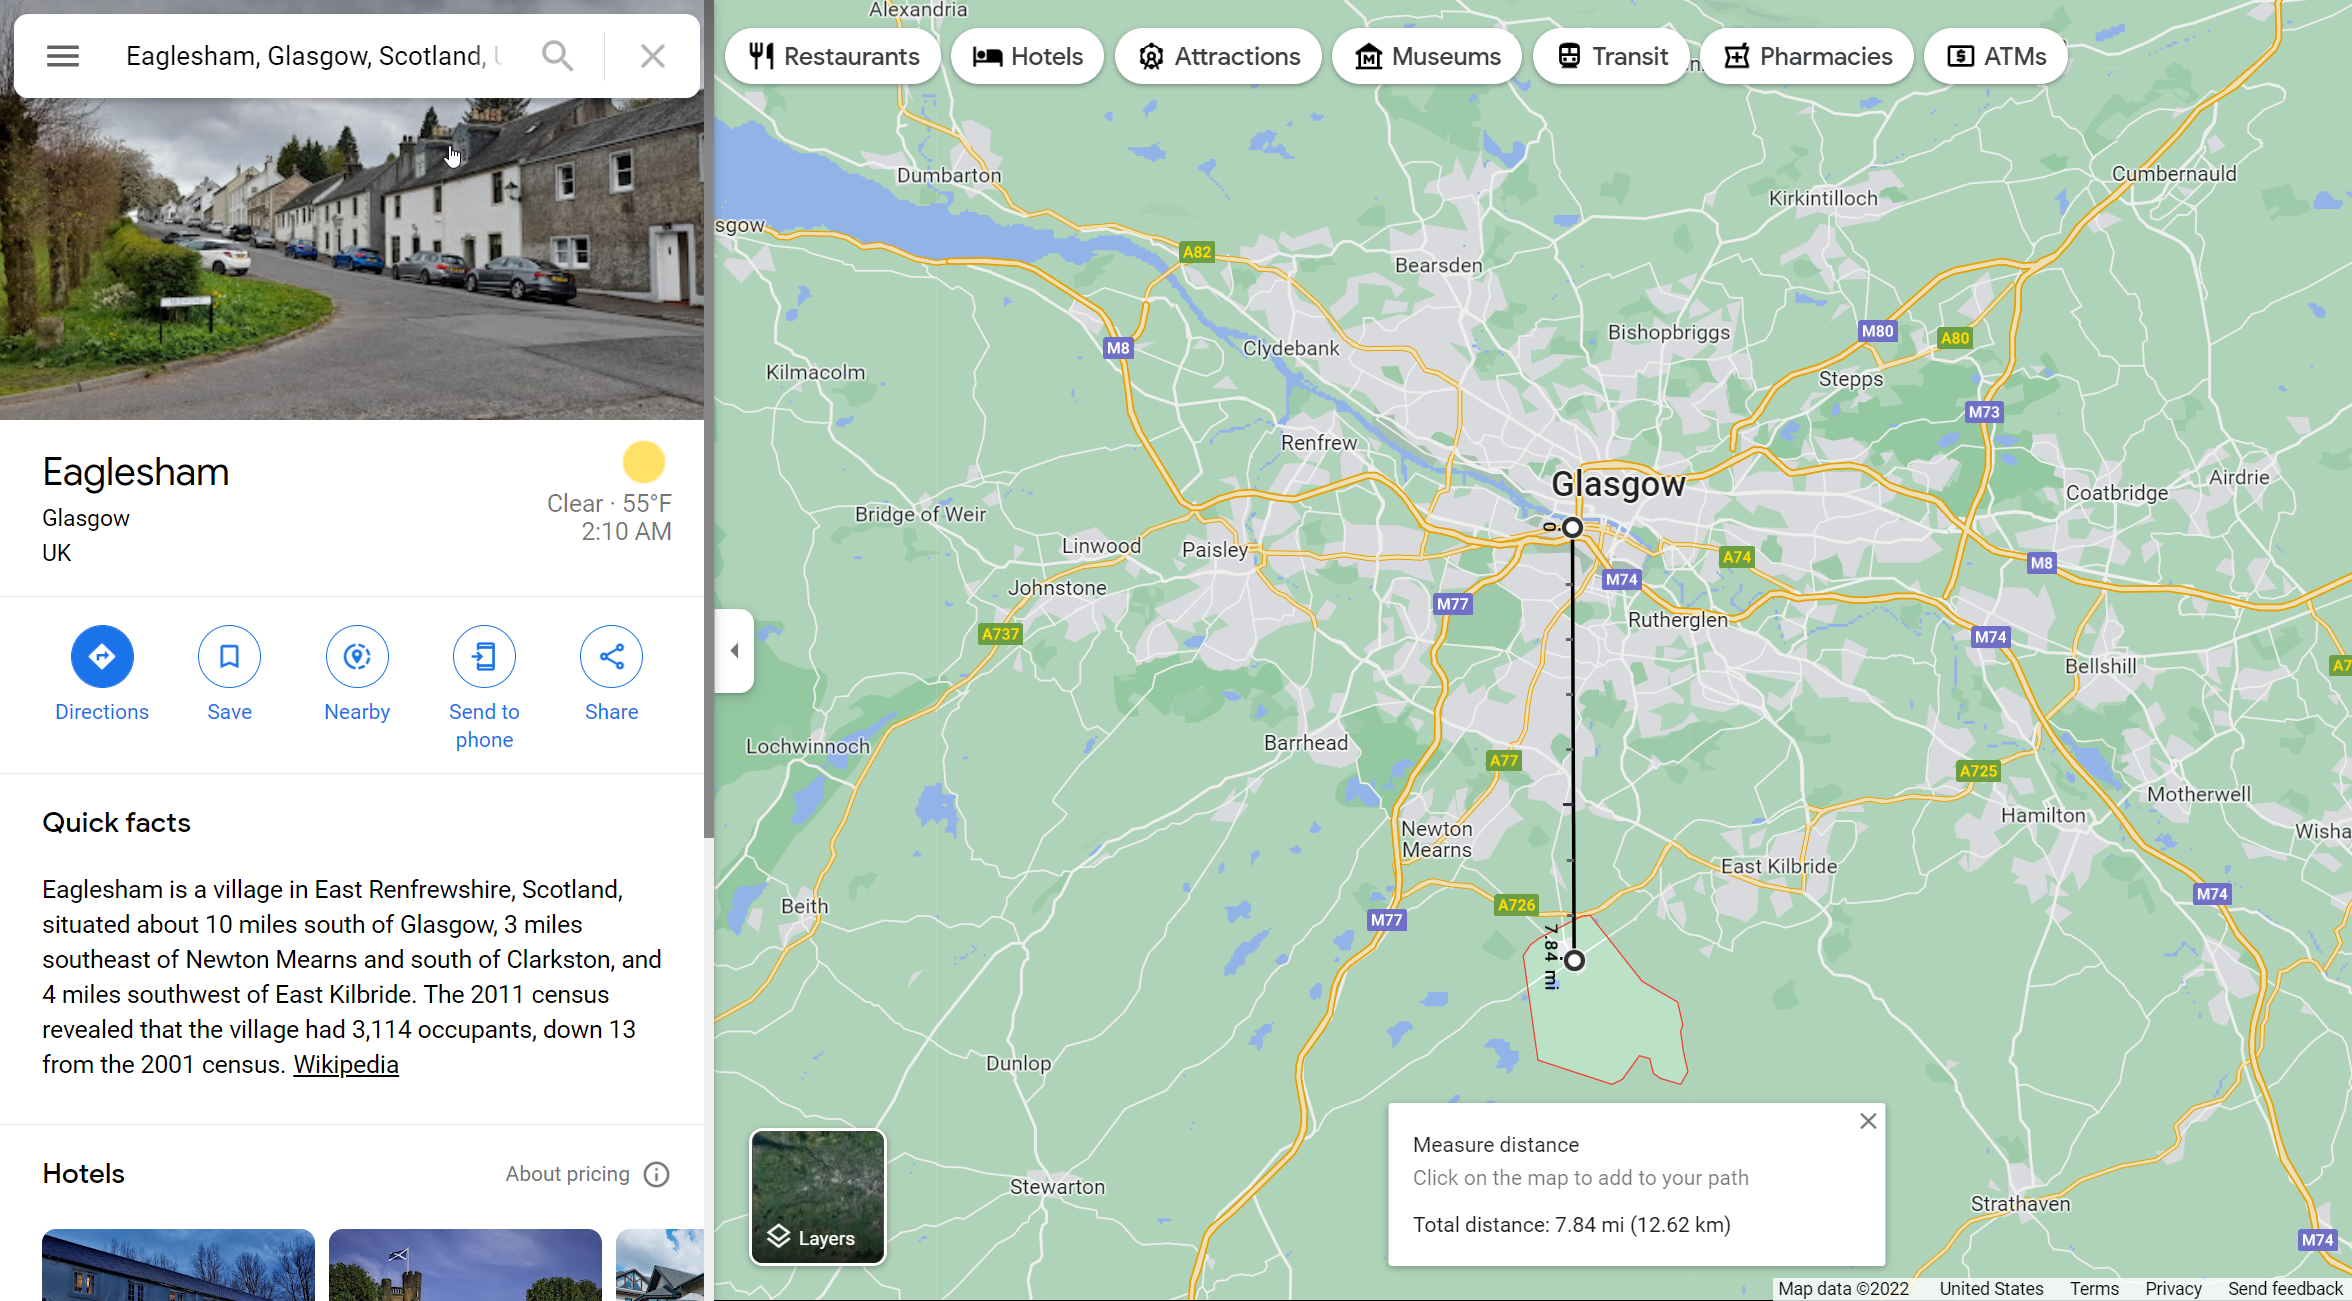Click the A737 road shield
This screenshot has width=2352, height=1301.
1000,634
